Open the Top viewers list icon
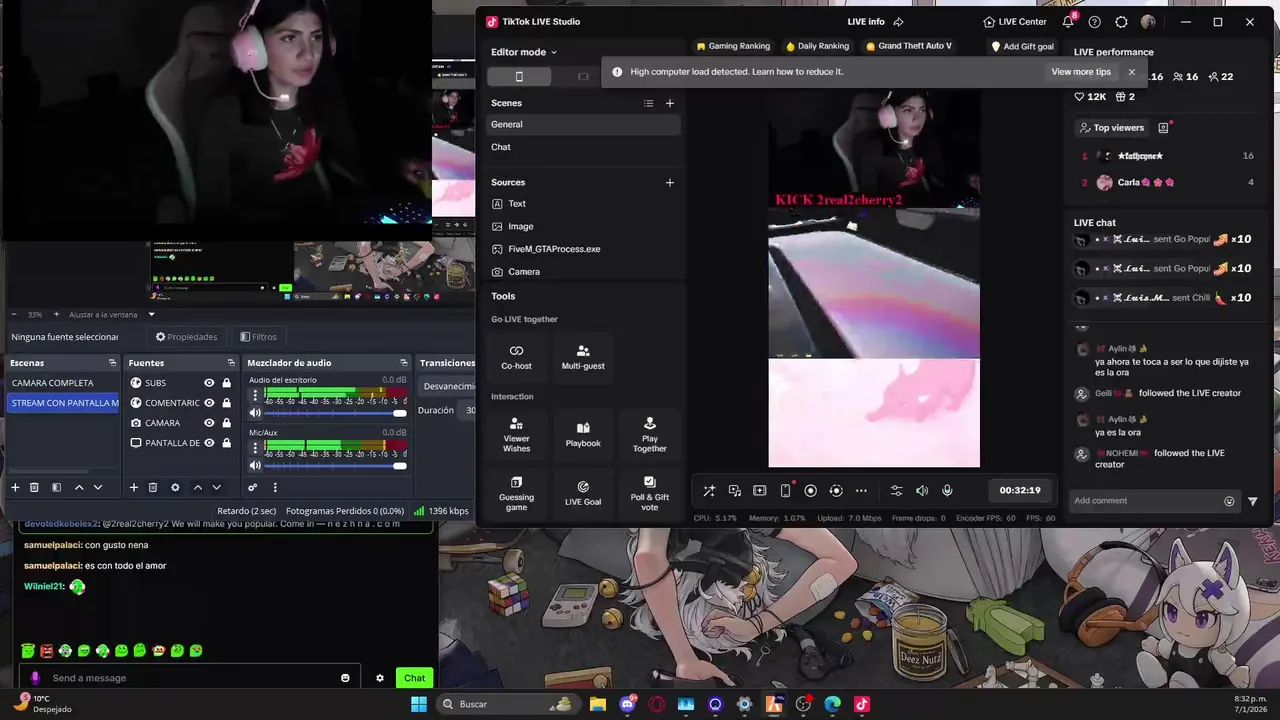 point(1163,128)
